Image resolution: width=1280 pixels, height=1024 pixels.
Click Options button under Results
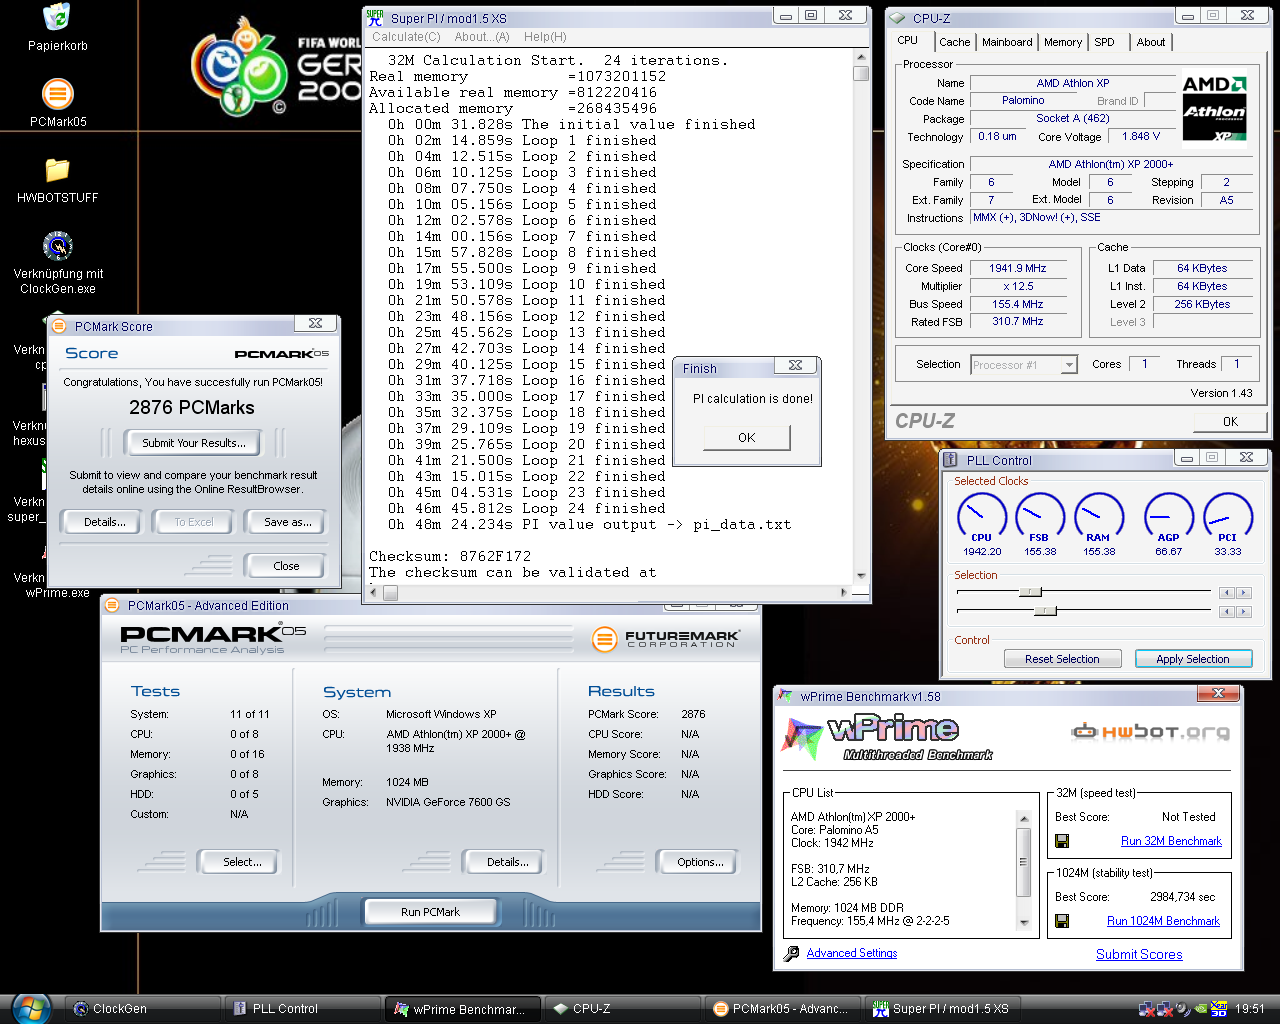(700, 862)
